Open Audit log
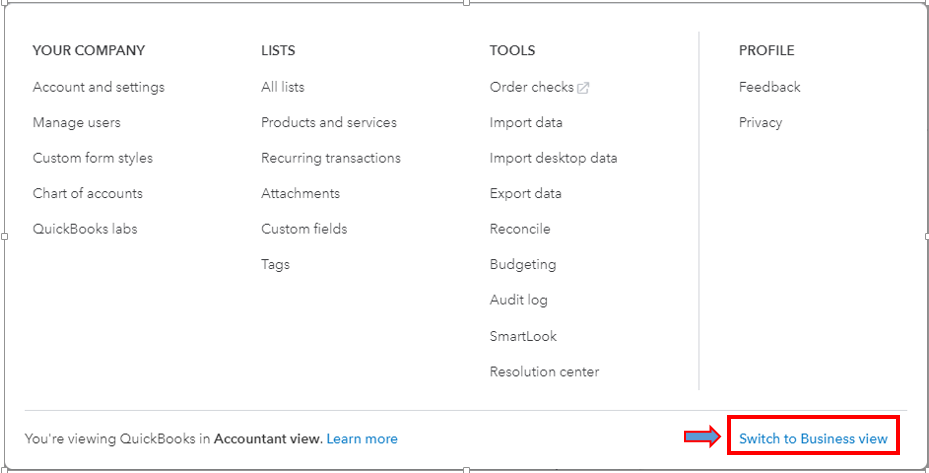This screenshot has height=473, width=929. pyautogui.click(x=518, y=300)
